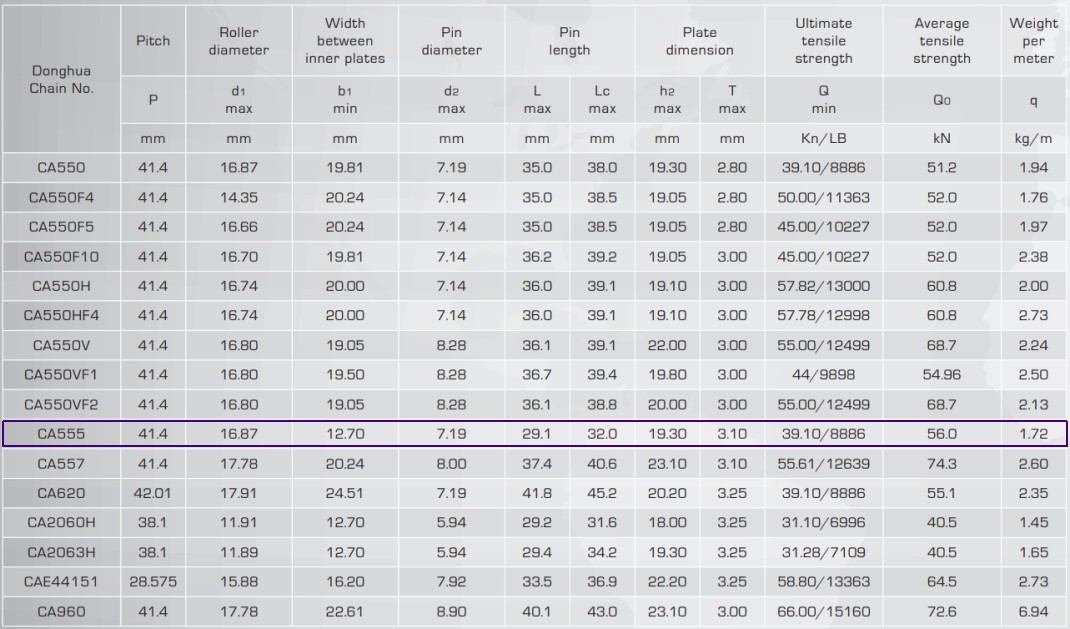Click 54.96 average tensile strength value
This screenshot has width=1070, height=629.
click(x=942, y=375)
